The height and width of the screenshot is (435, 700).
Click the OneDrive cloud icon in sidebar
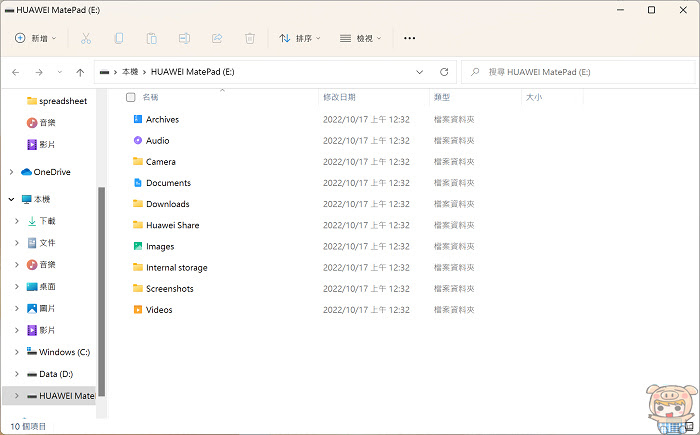click(x=26, y=172)
